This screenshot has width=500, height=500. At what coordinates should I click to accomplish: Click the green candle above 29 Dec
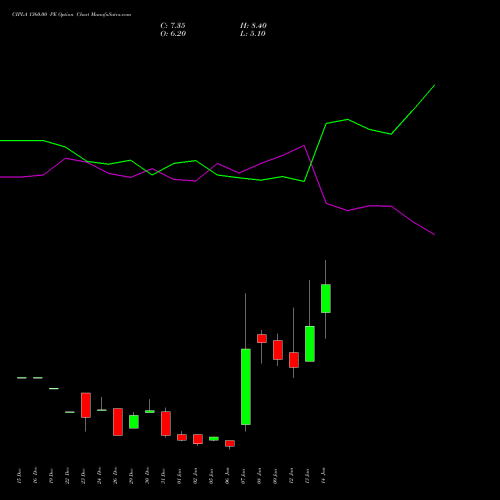pos(134,422)
